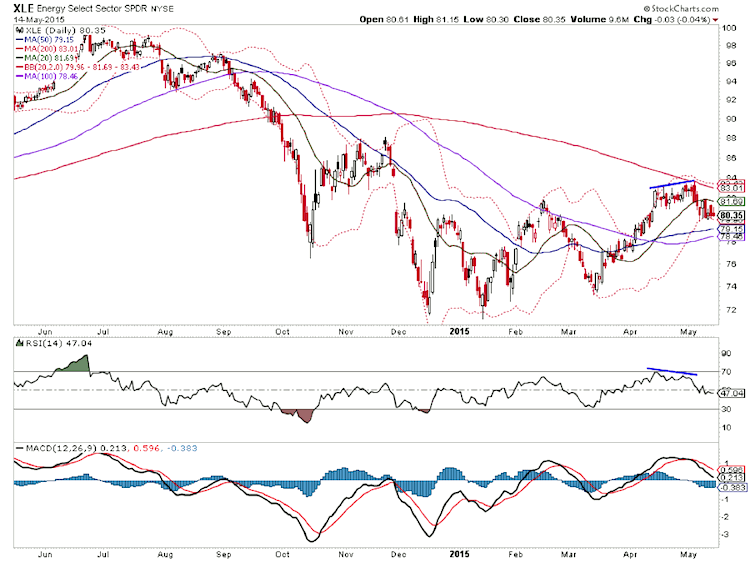Click the red down arrow beside Chg
Viewport: 750px width, 562px height.
pos(716,20)
